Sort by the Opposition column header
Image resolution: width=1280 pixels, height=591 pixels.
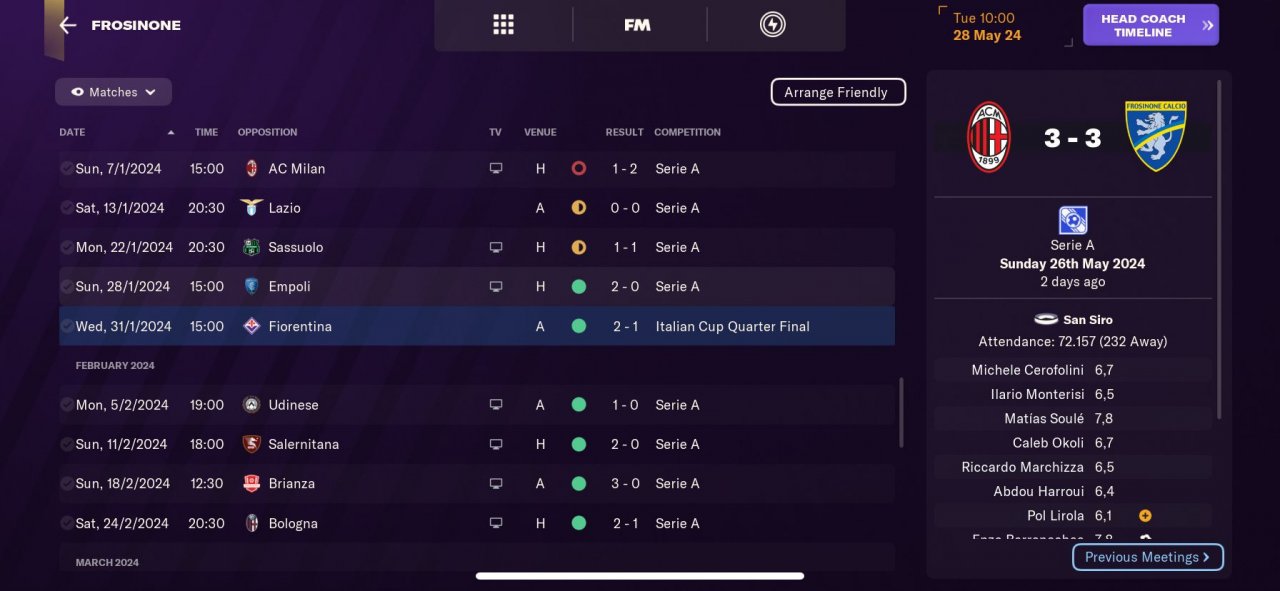(267, 132)
